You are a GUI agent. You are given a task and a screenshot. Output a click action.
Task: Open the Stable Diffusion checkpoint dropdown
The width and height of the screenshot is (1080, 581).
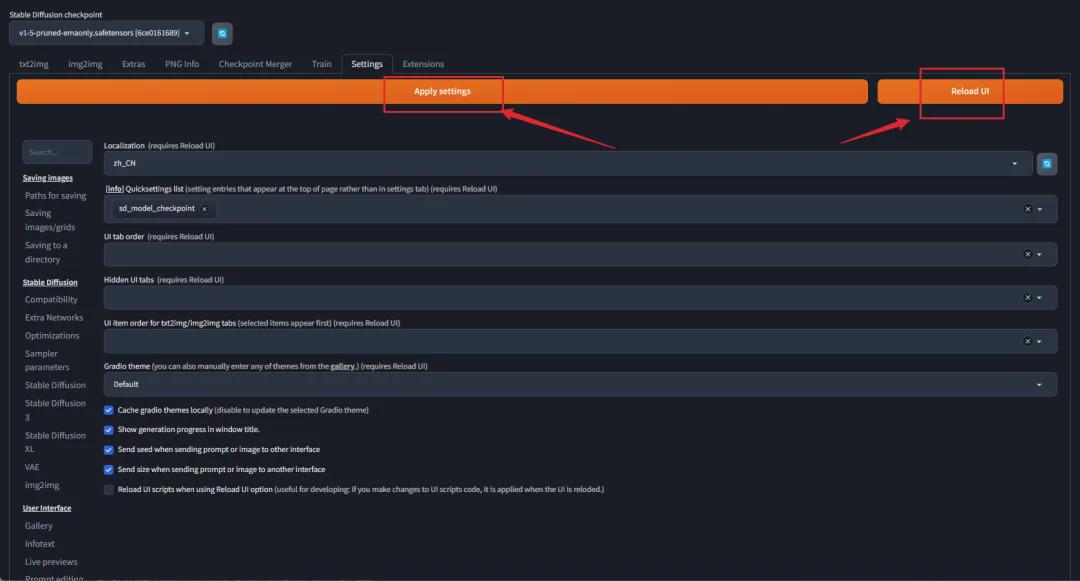106,33
